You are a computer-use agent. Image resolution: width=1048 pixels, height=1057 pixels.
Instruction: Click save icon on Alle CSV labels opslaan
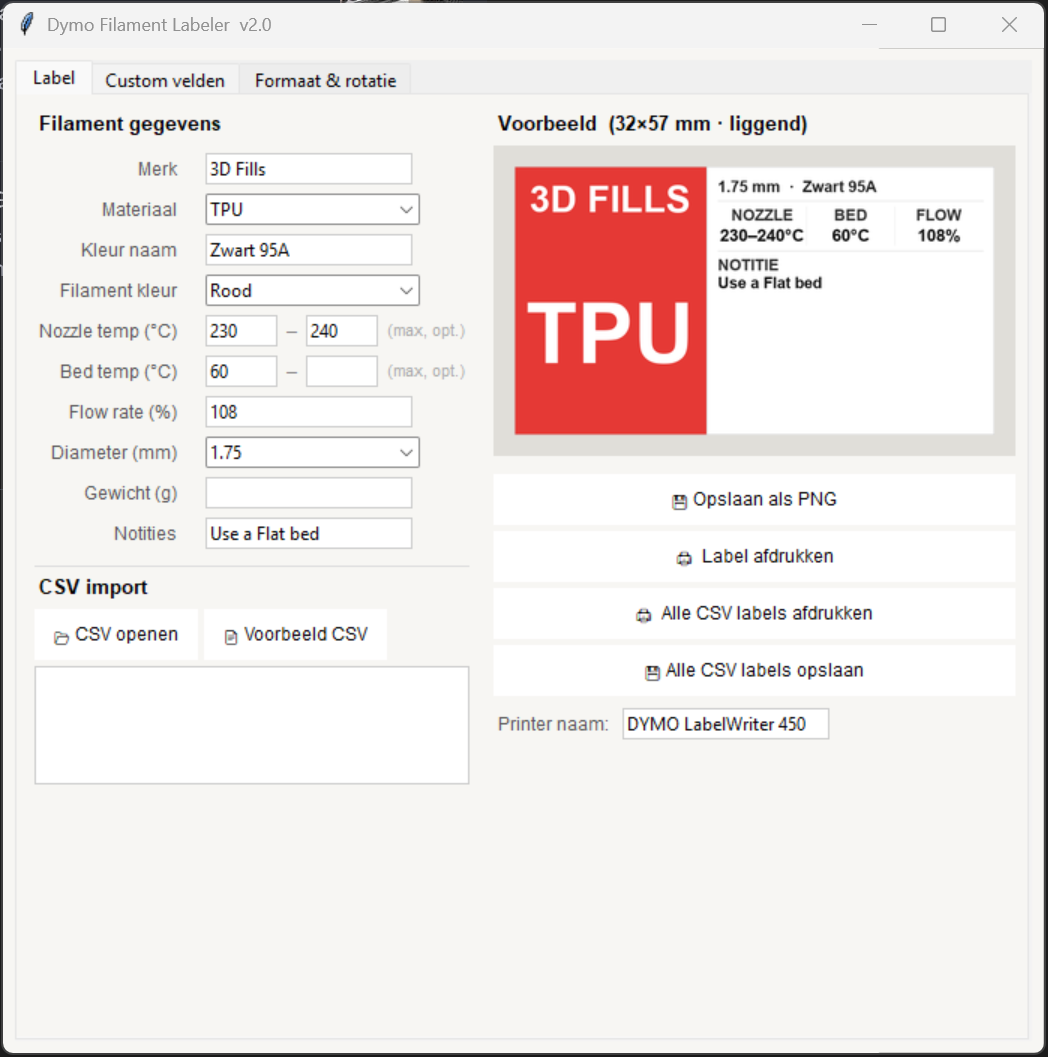coord(652,673)
